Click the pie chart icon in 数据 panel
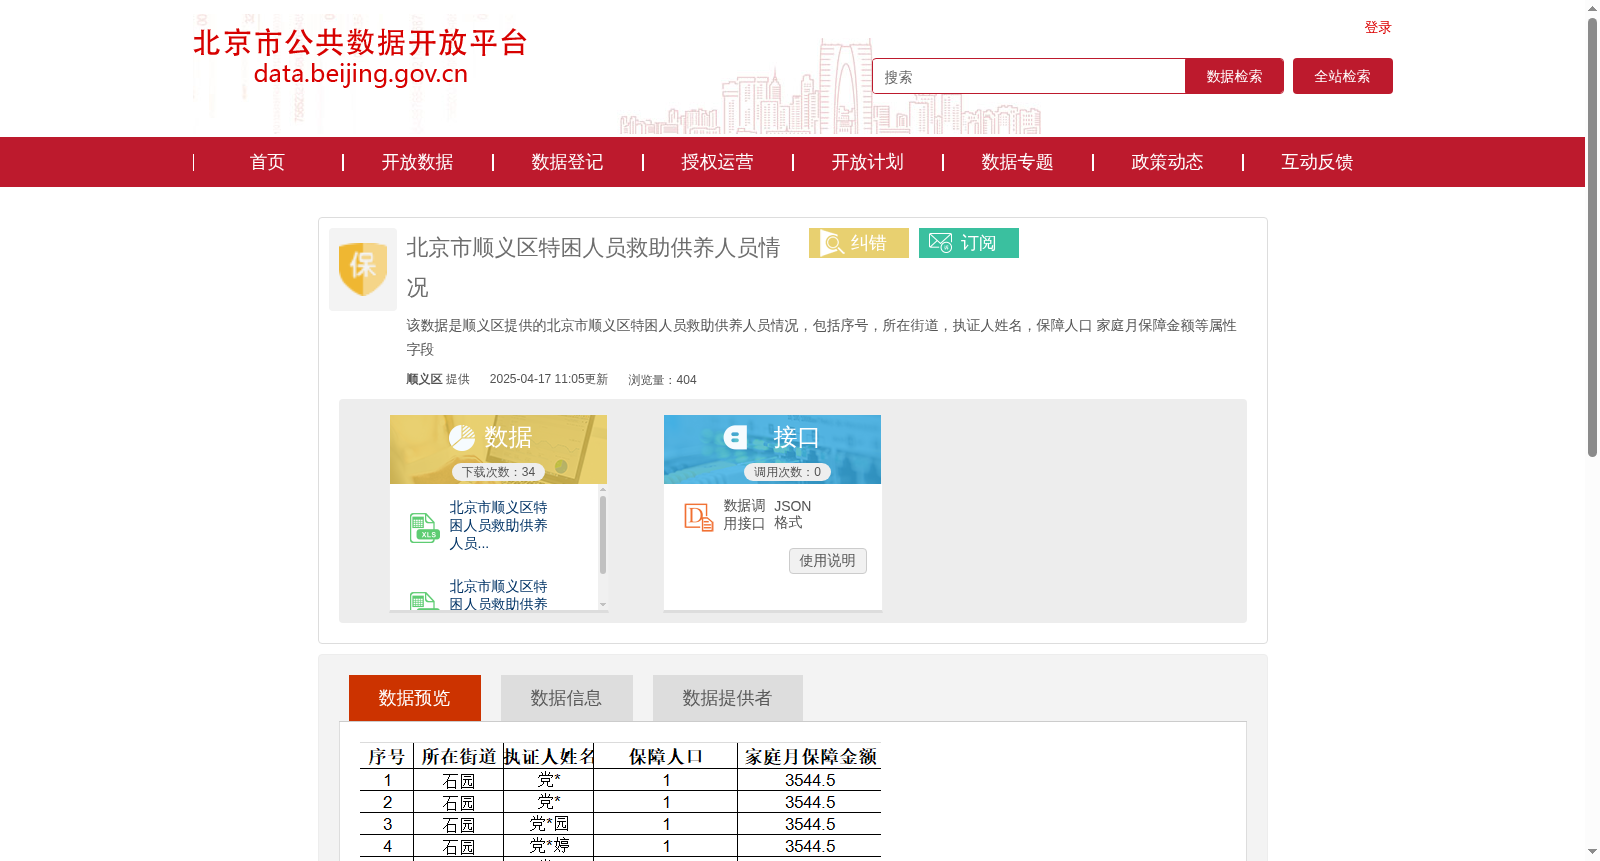The height and width of the screenshot is (861, 1600). pyautogui.click(x=462, y=437)
